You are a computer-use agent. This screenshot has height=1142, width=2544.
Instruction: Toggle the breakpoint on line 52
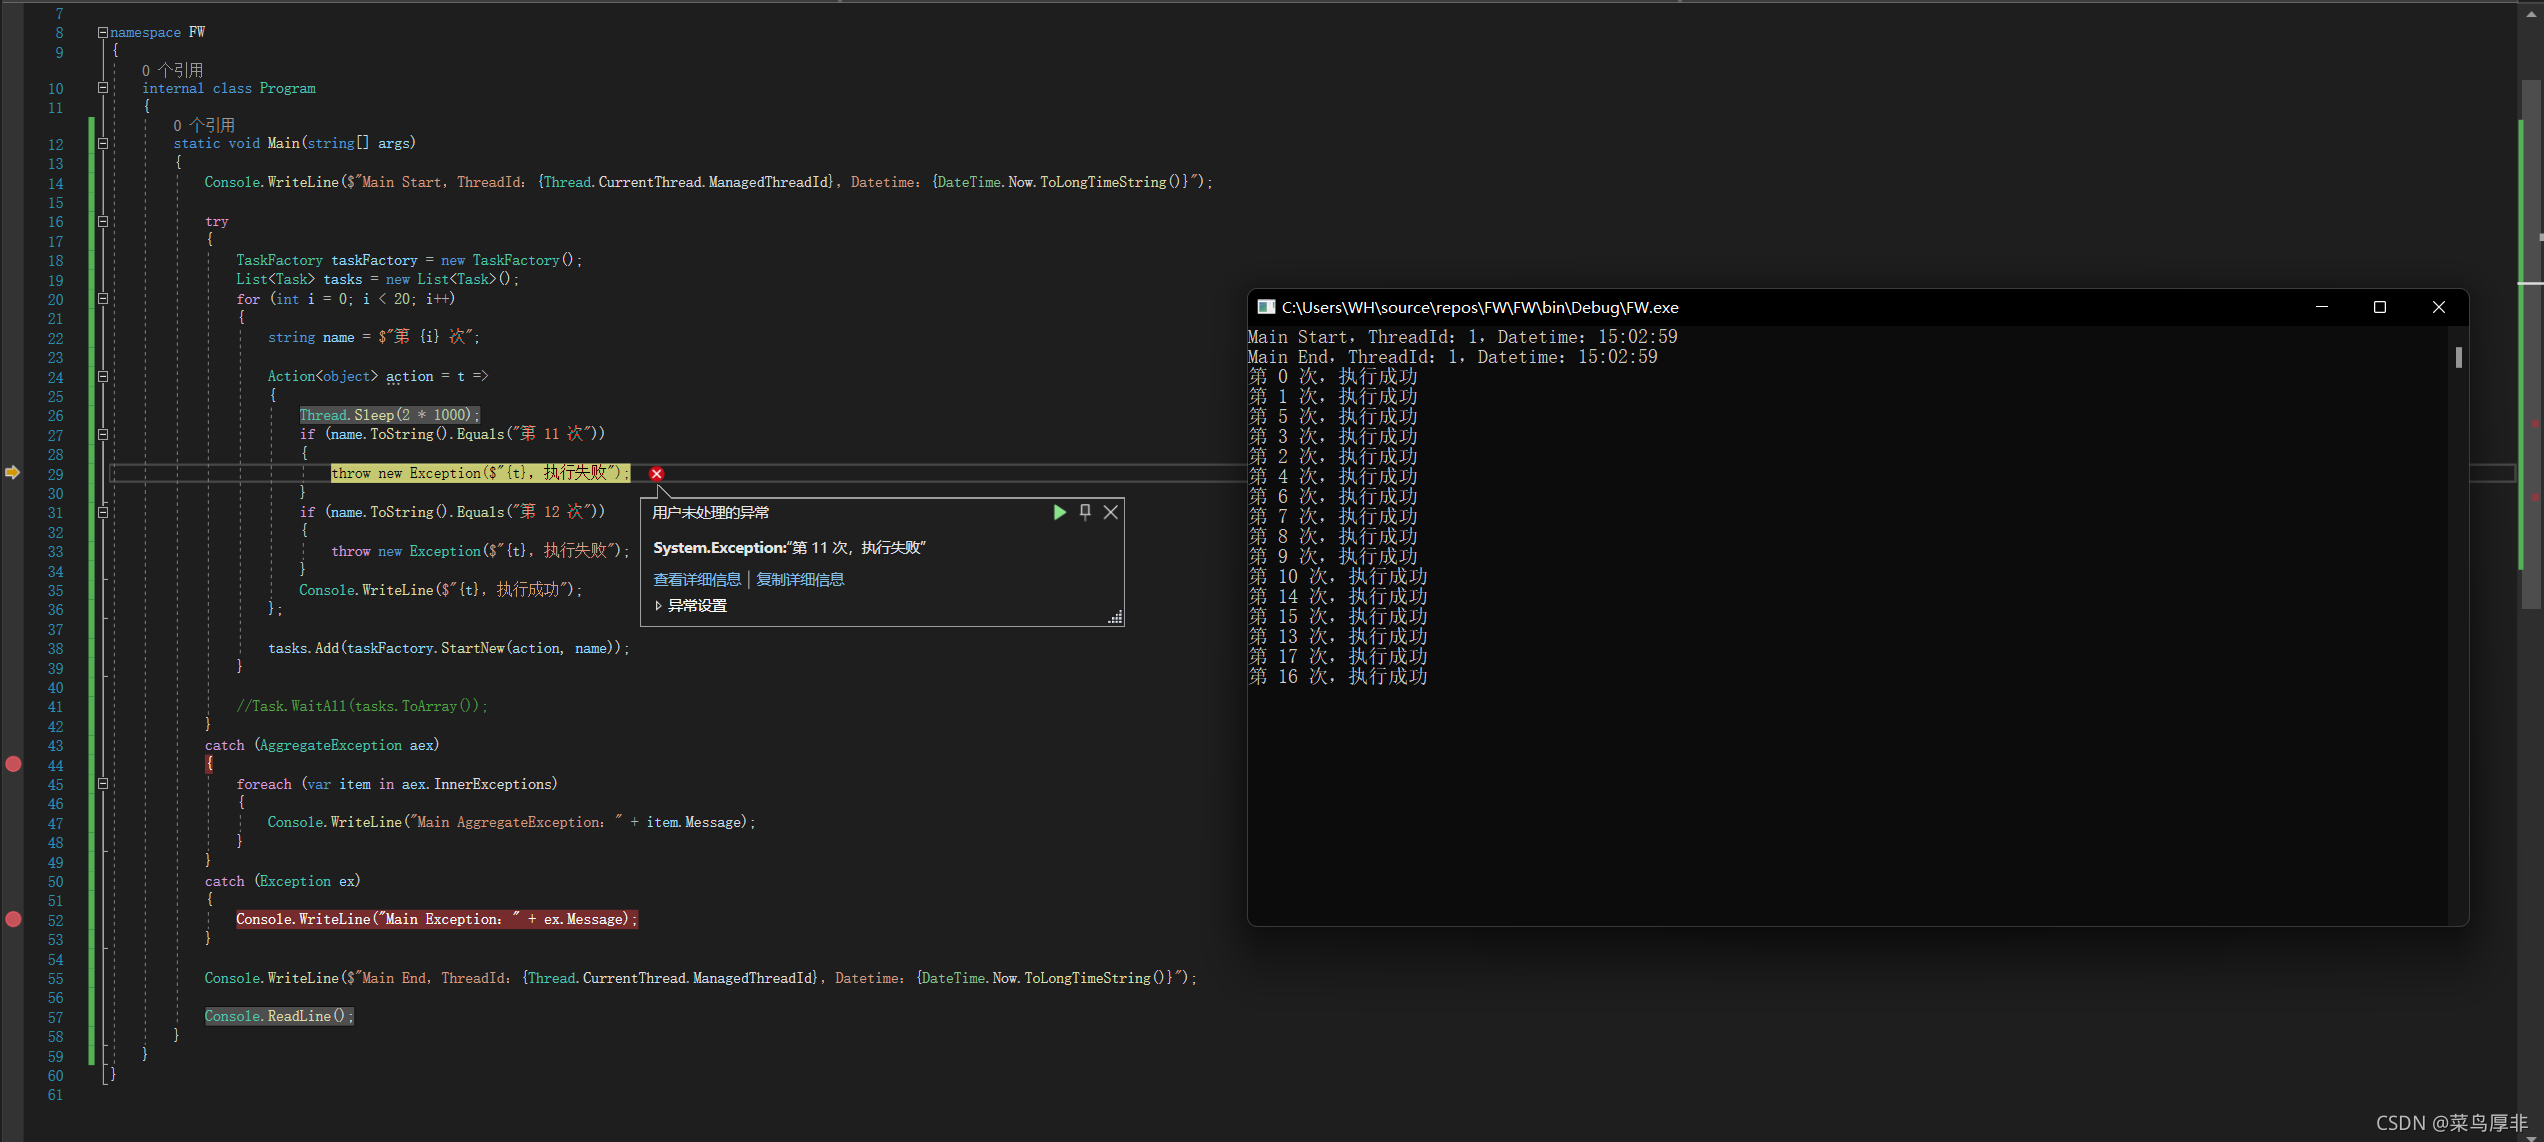pyautogui.click(x=13, y=919)
